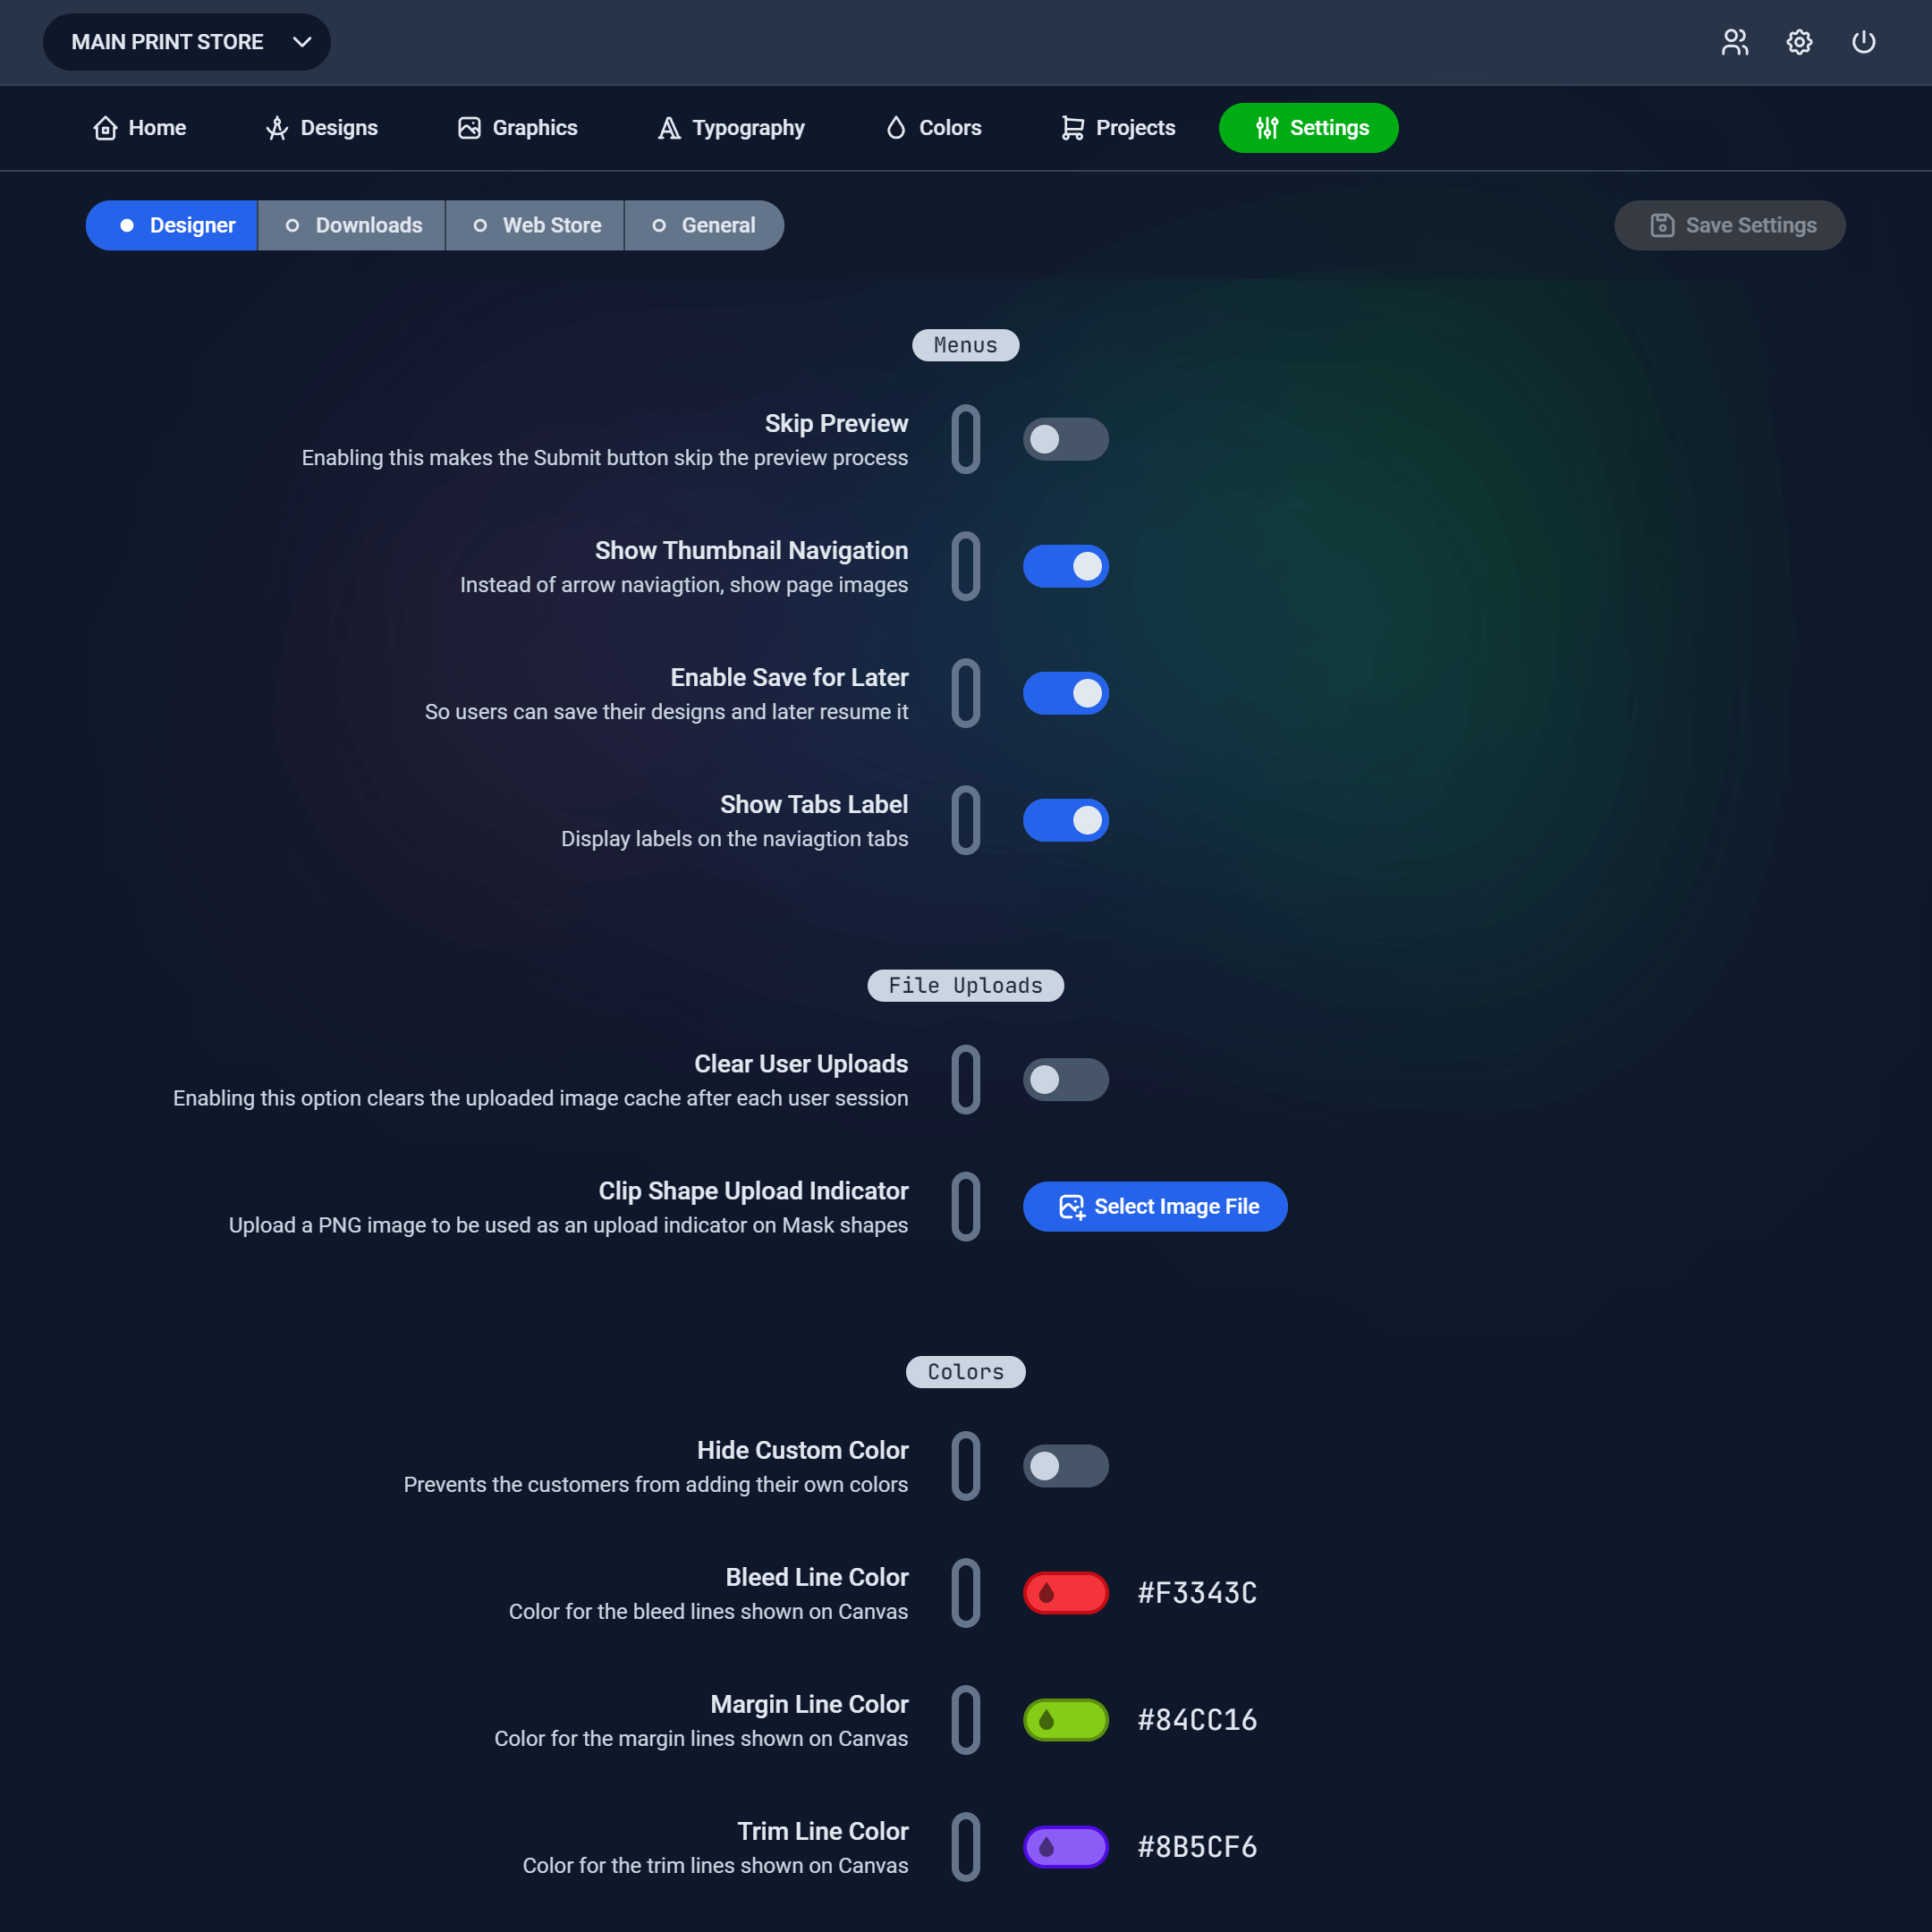This screenshot has width=1932, height=1932.
Task: Click the Graphics navigation icon
Action: [x=469, y=127]
